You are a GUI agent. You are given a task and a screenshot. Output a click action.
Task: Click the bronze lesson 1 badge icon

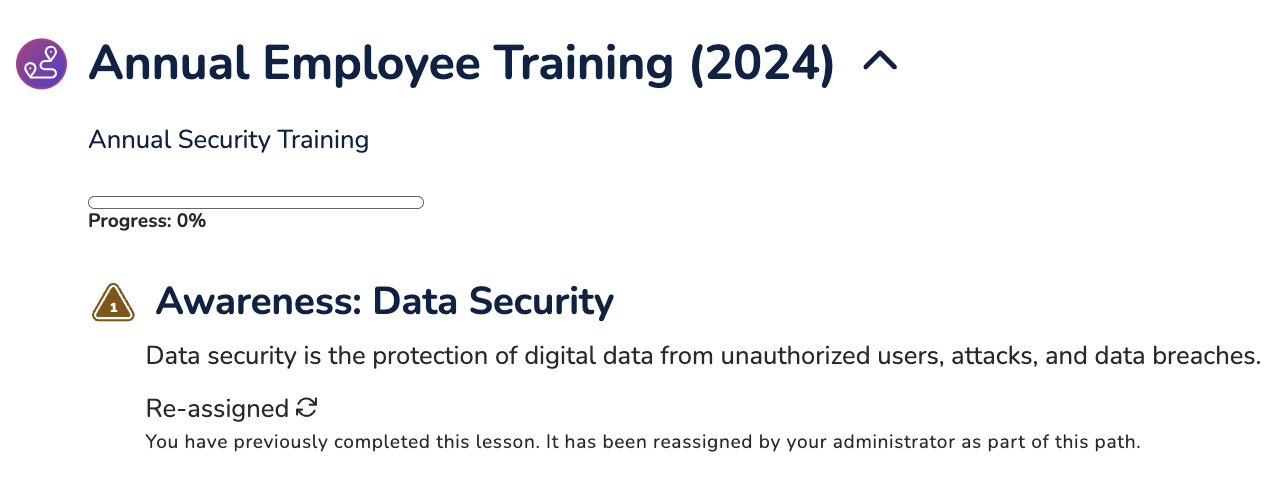click(x=113, y=302)
